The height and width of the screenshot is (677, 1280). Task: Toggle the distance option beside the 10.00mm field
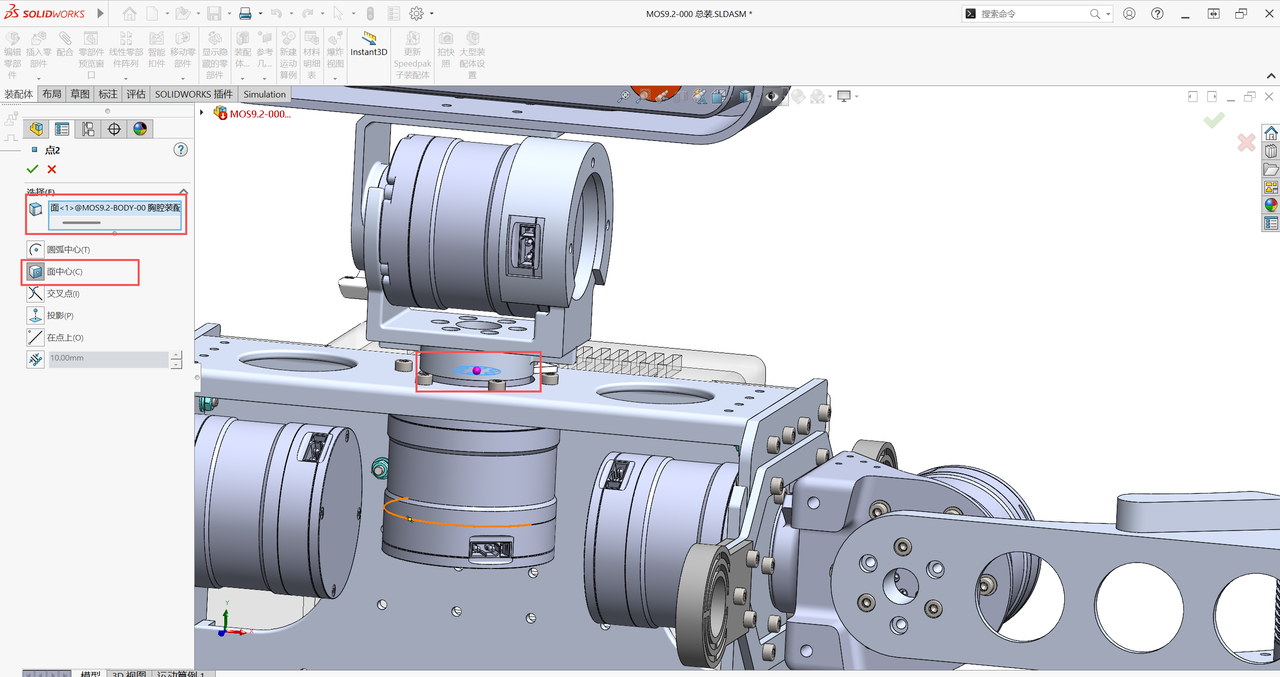point(36,359)
